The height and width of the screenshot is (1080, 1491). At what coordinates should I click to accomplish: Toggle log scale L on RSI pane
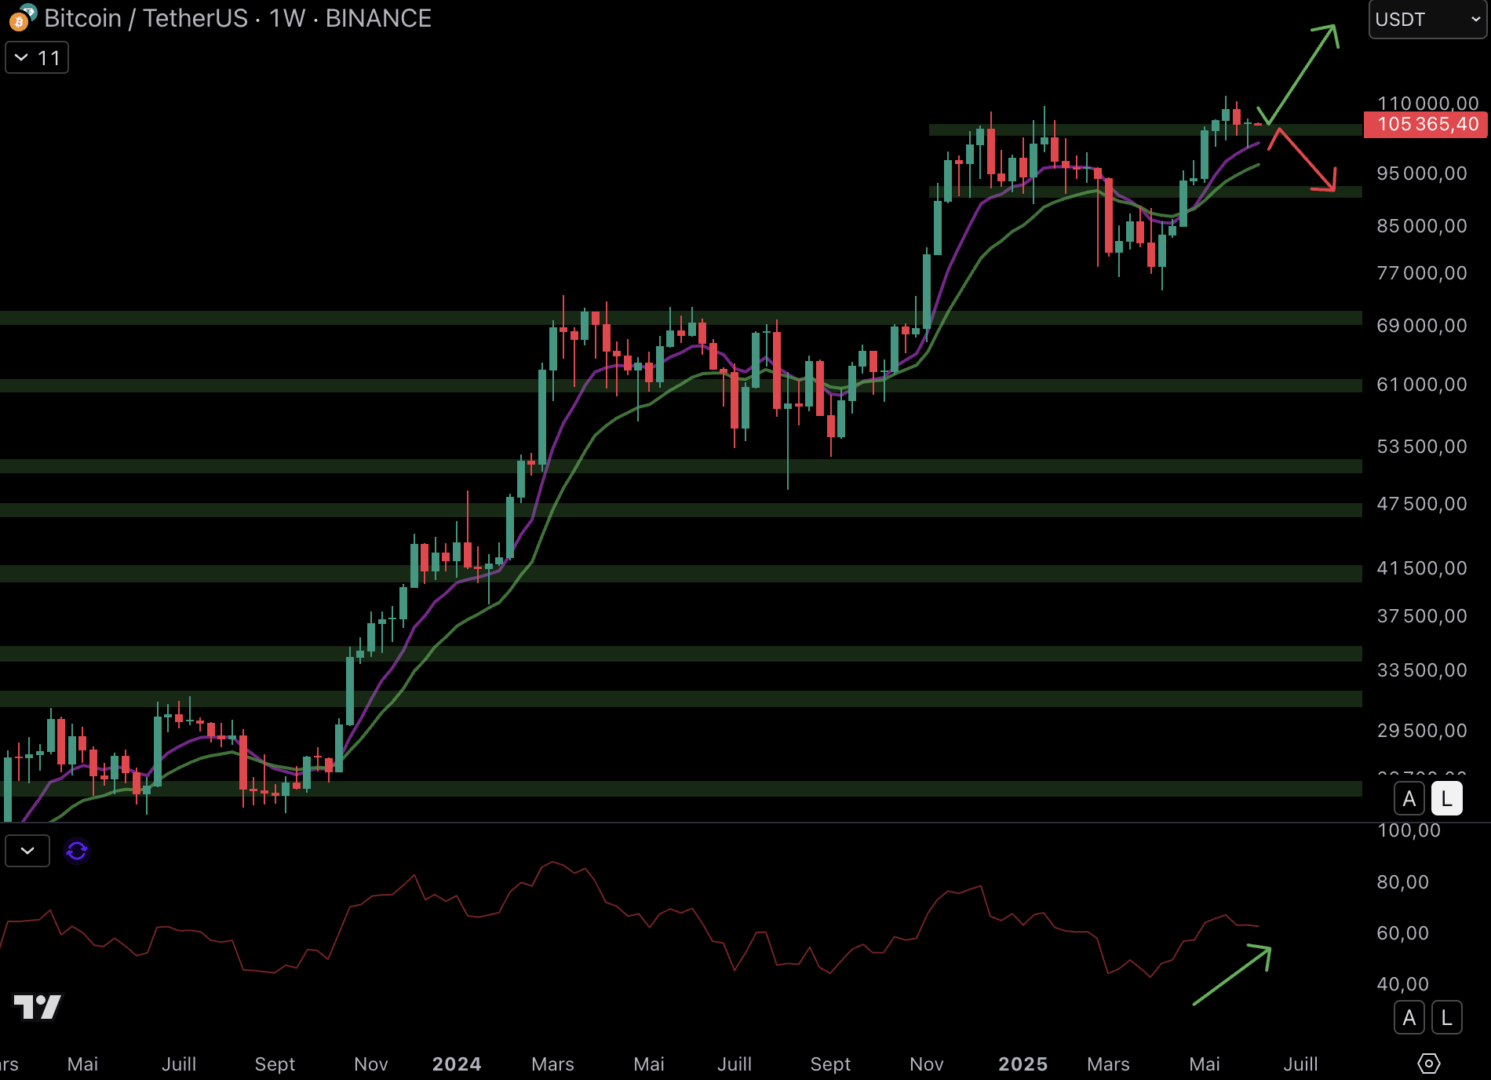1447,1018
